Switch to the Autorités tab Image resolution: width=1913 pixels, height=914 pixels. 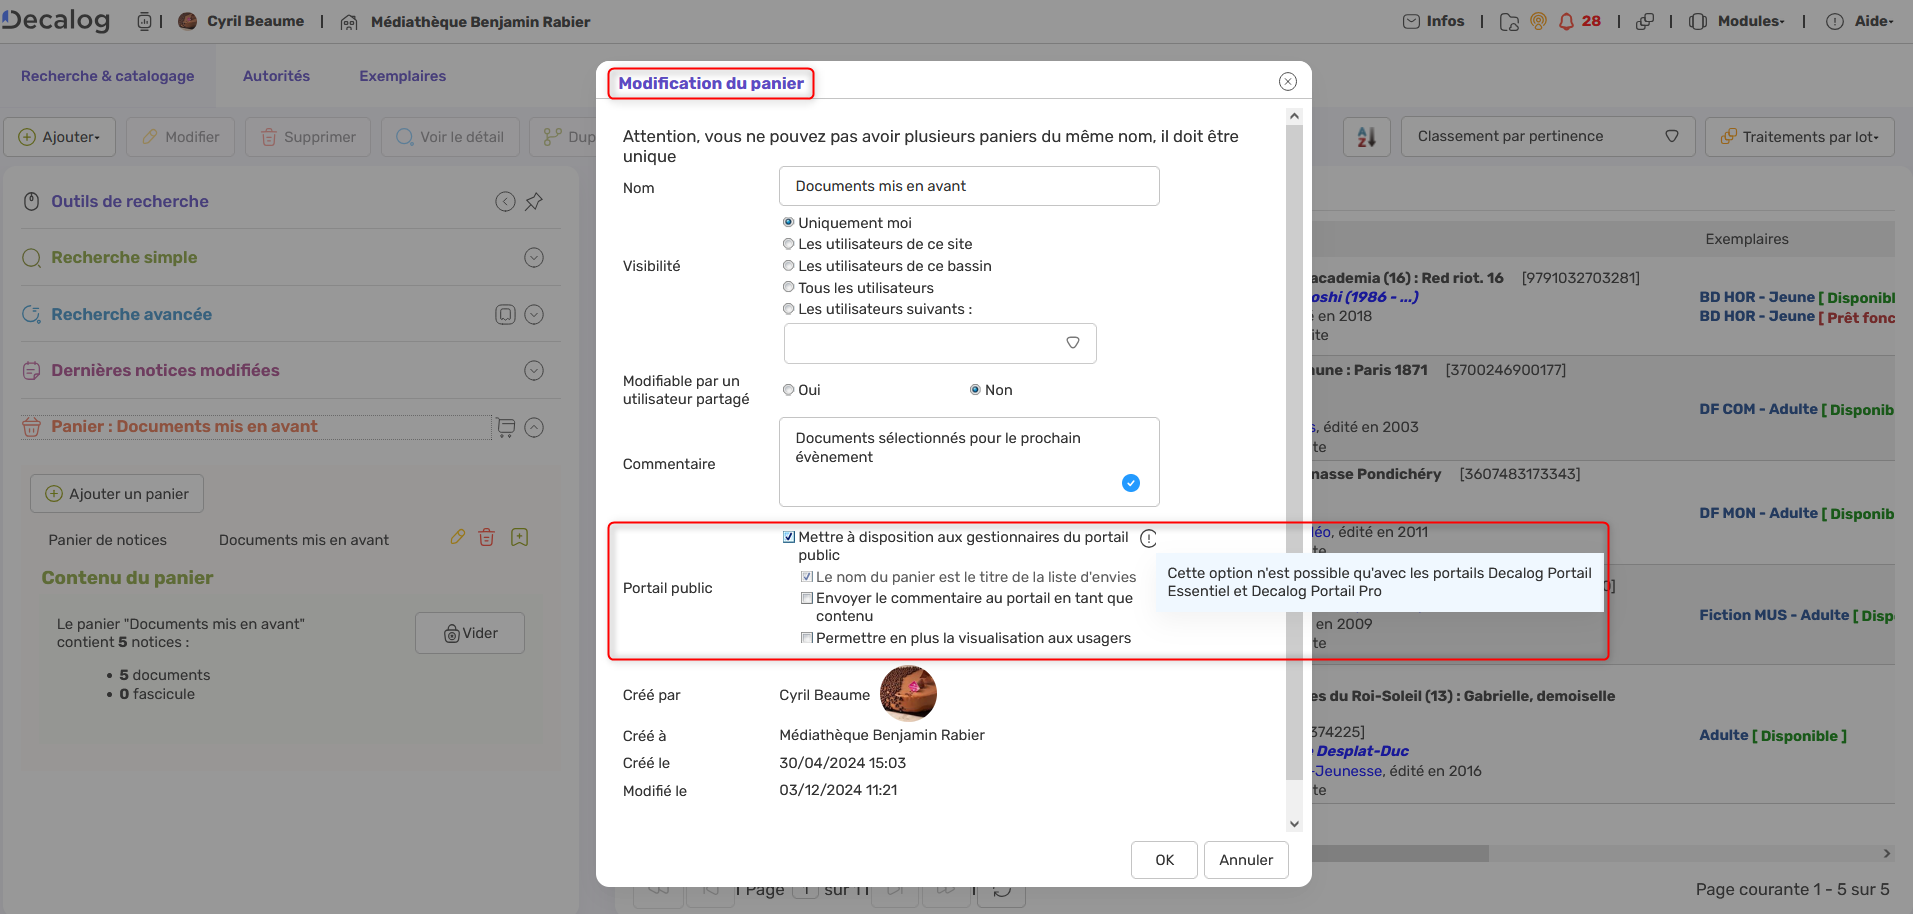point(276,75)
